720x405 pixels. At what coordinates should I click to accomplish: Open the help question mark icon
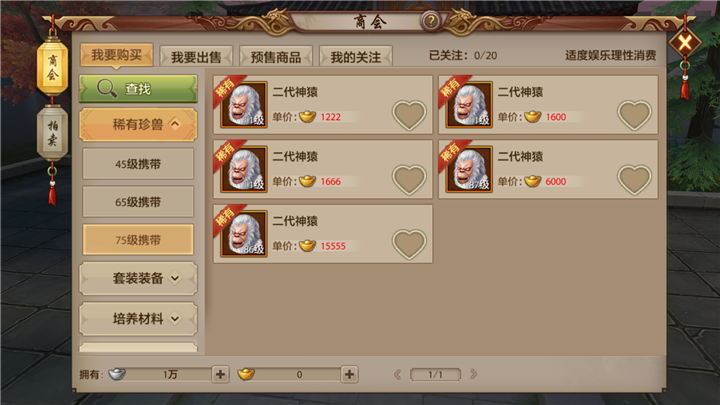point(431,21)
